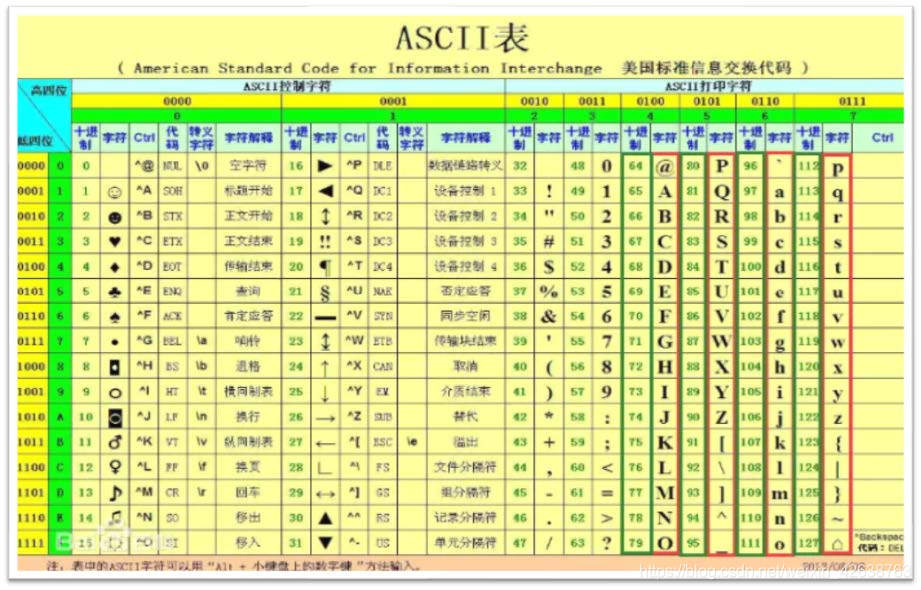Image resolution: width=921 pixels, height=590 pixels.
Task: Click the "文件分隔符" description cell
Action: point(465,467)
